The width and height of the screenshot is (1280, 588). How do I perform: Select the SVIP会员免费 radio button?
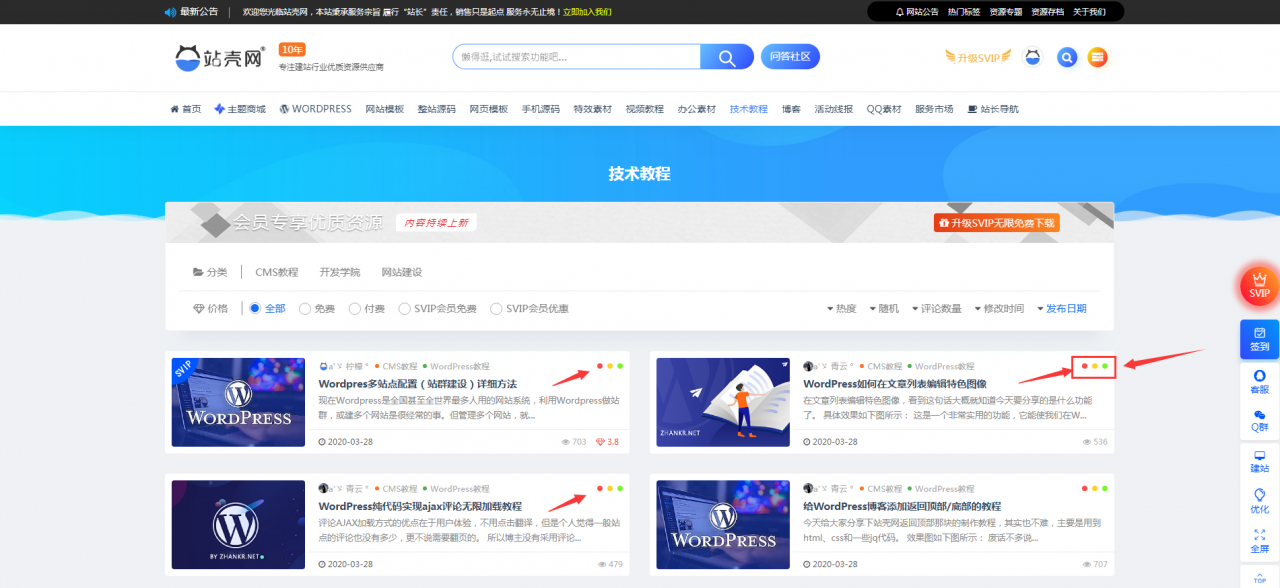[x=405, y=309]
